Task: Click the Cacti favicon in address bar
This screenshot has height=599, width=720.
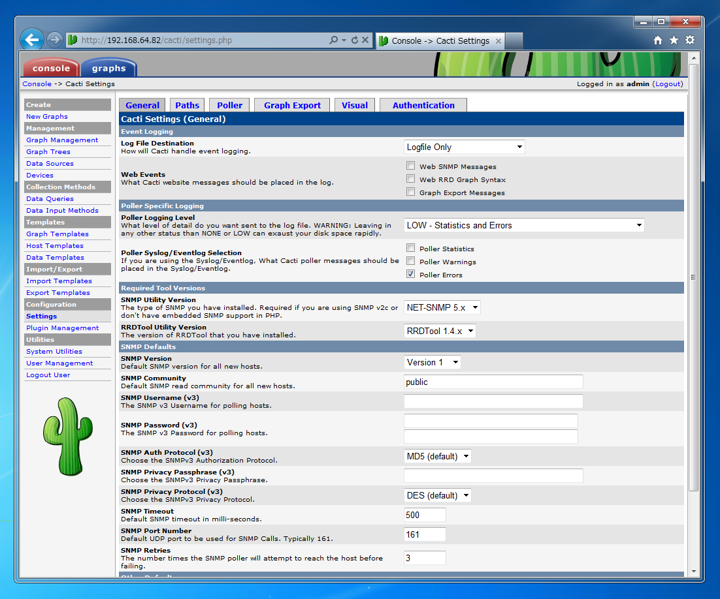Action: point(72,40)
